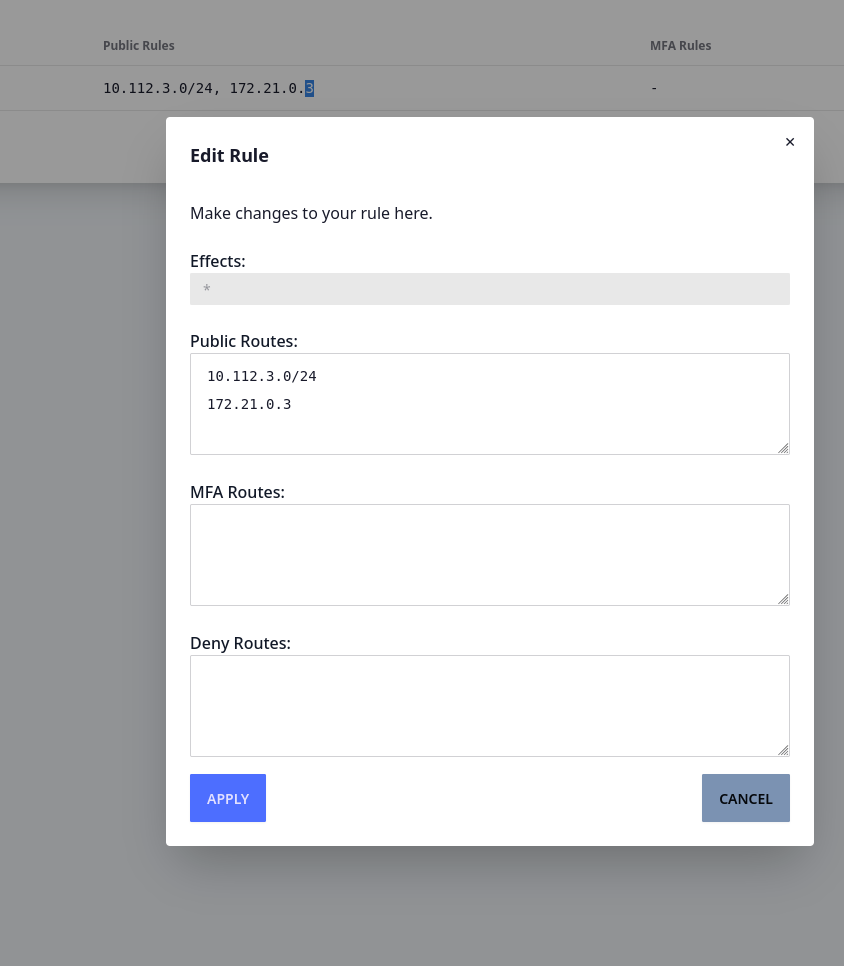
Task: Select the public rules cell in the table row
Action: pyautogui.click(x=208, y=89)
